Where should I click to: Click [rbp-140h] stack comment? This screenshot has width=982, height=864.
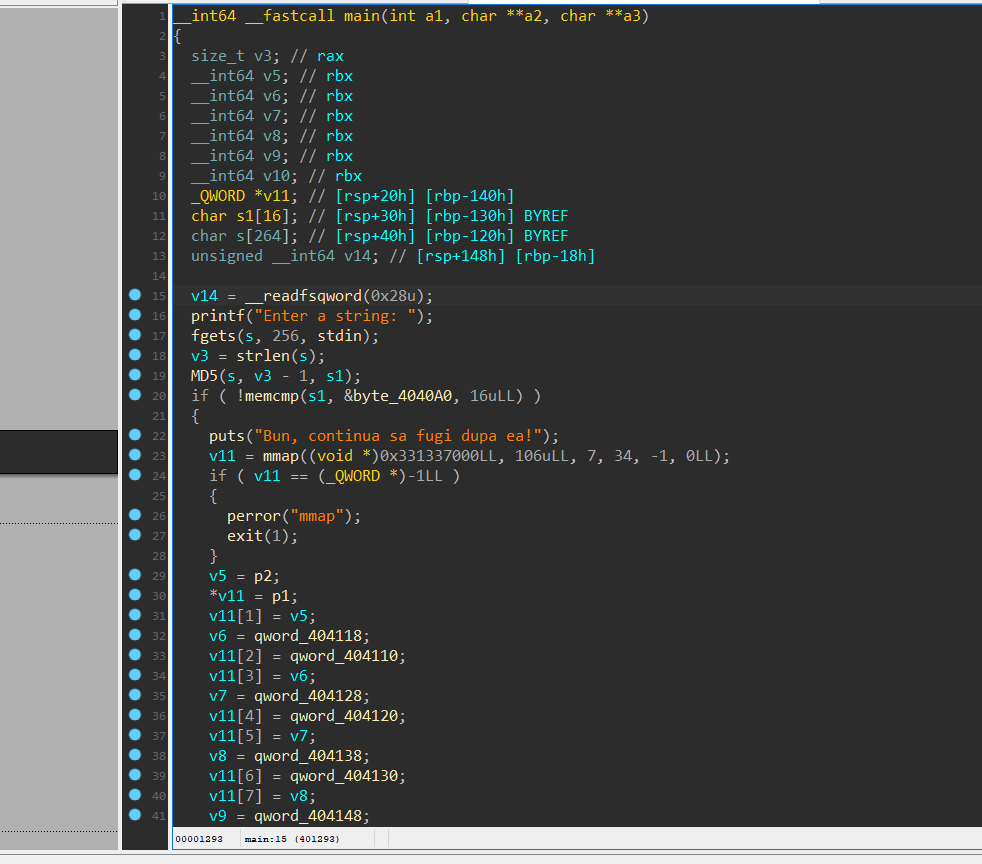pos(470,196)
